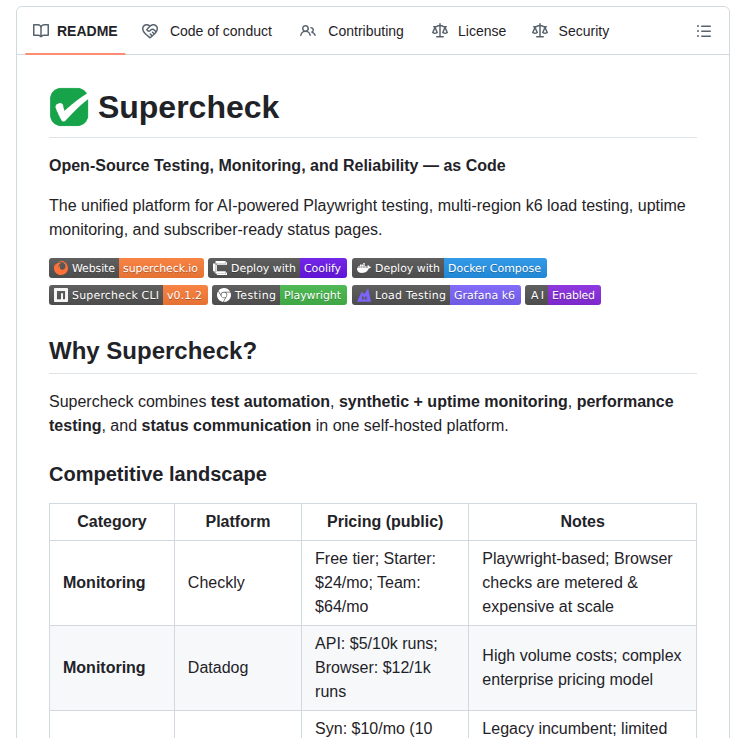This screenshot has width=746, height=738.
Task: Click the Notes column header
Action: 582,522
